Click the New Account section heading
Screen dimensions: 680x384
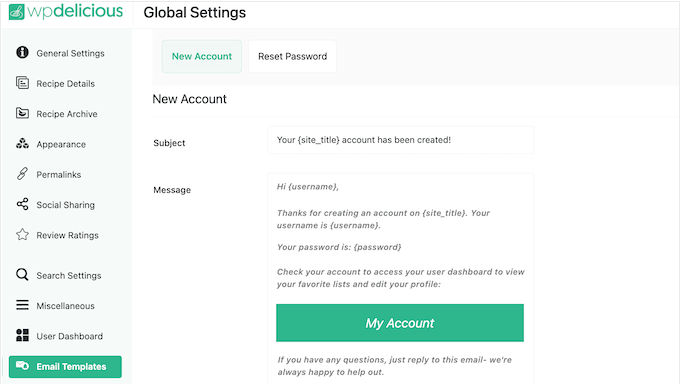coord(190,99)
